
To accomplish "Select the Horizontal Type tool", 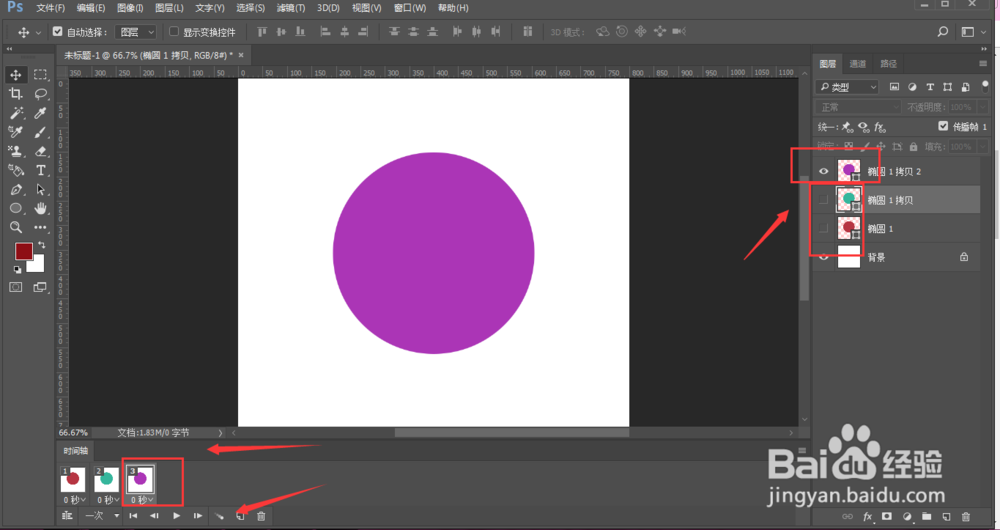I will click(40, 170).
